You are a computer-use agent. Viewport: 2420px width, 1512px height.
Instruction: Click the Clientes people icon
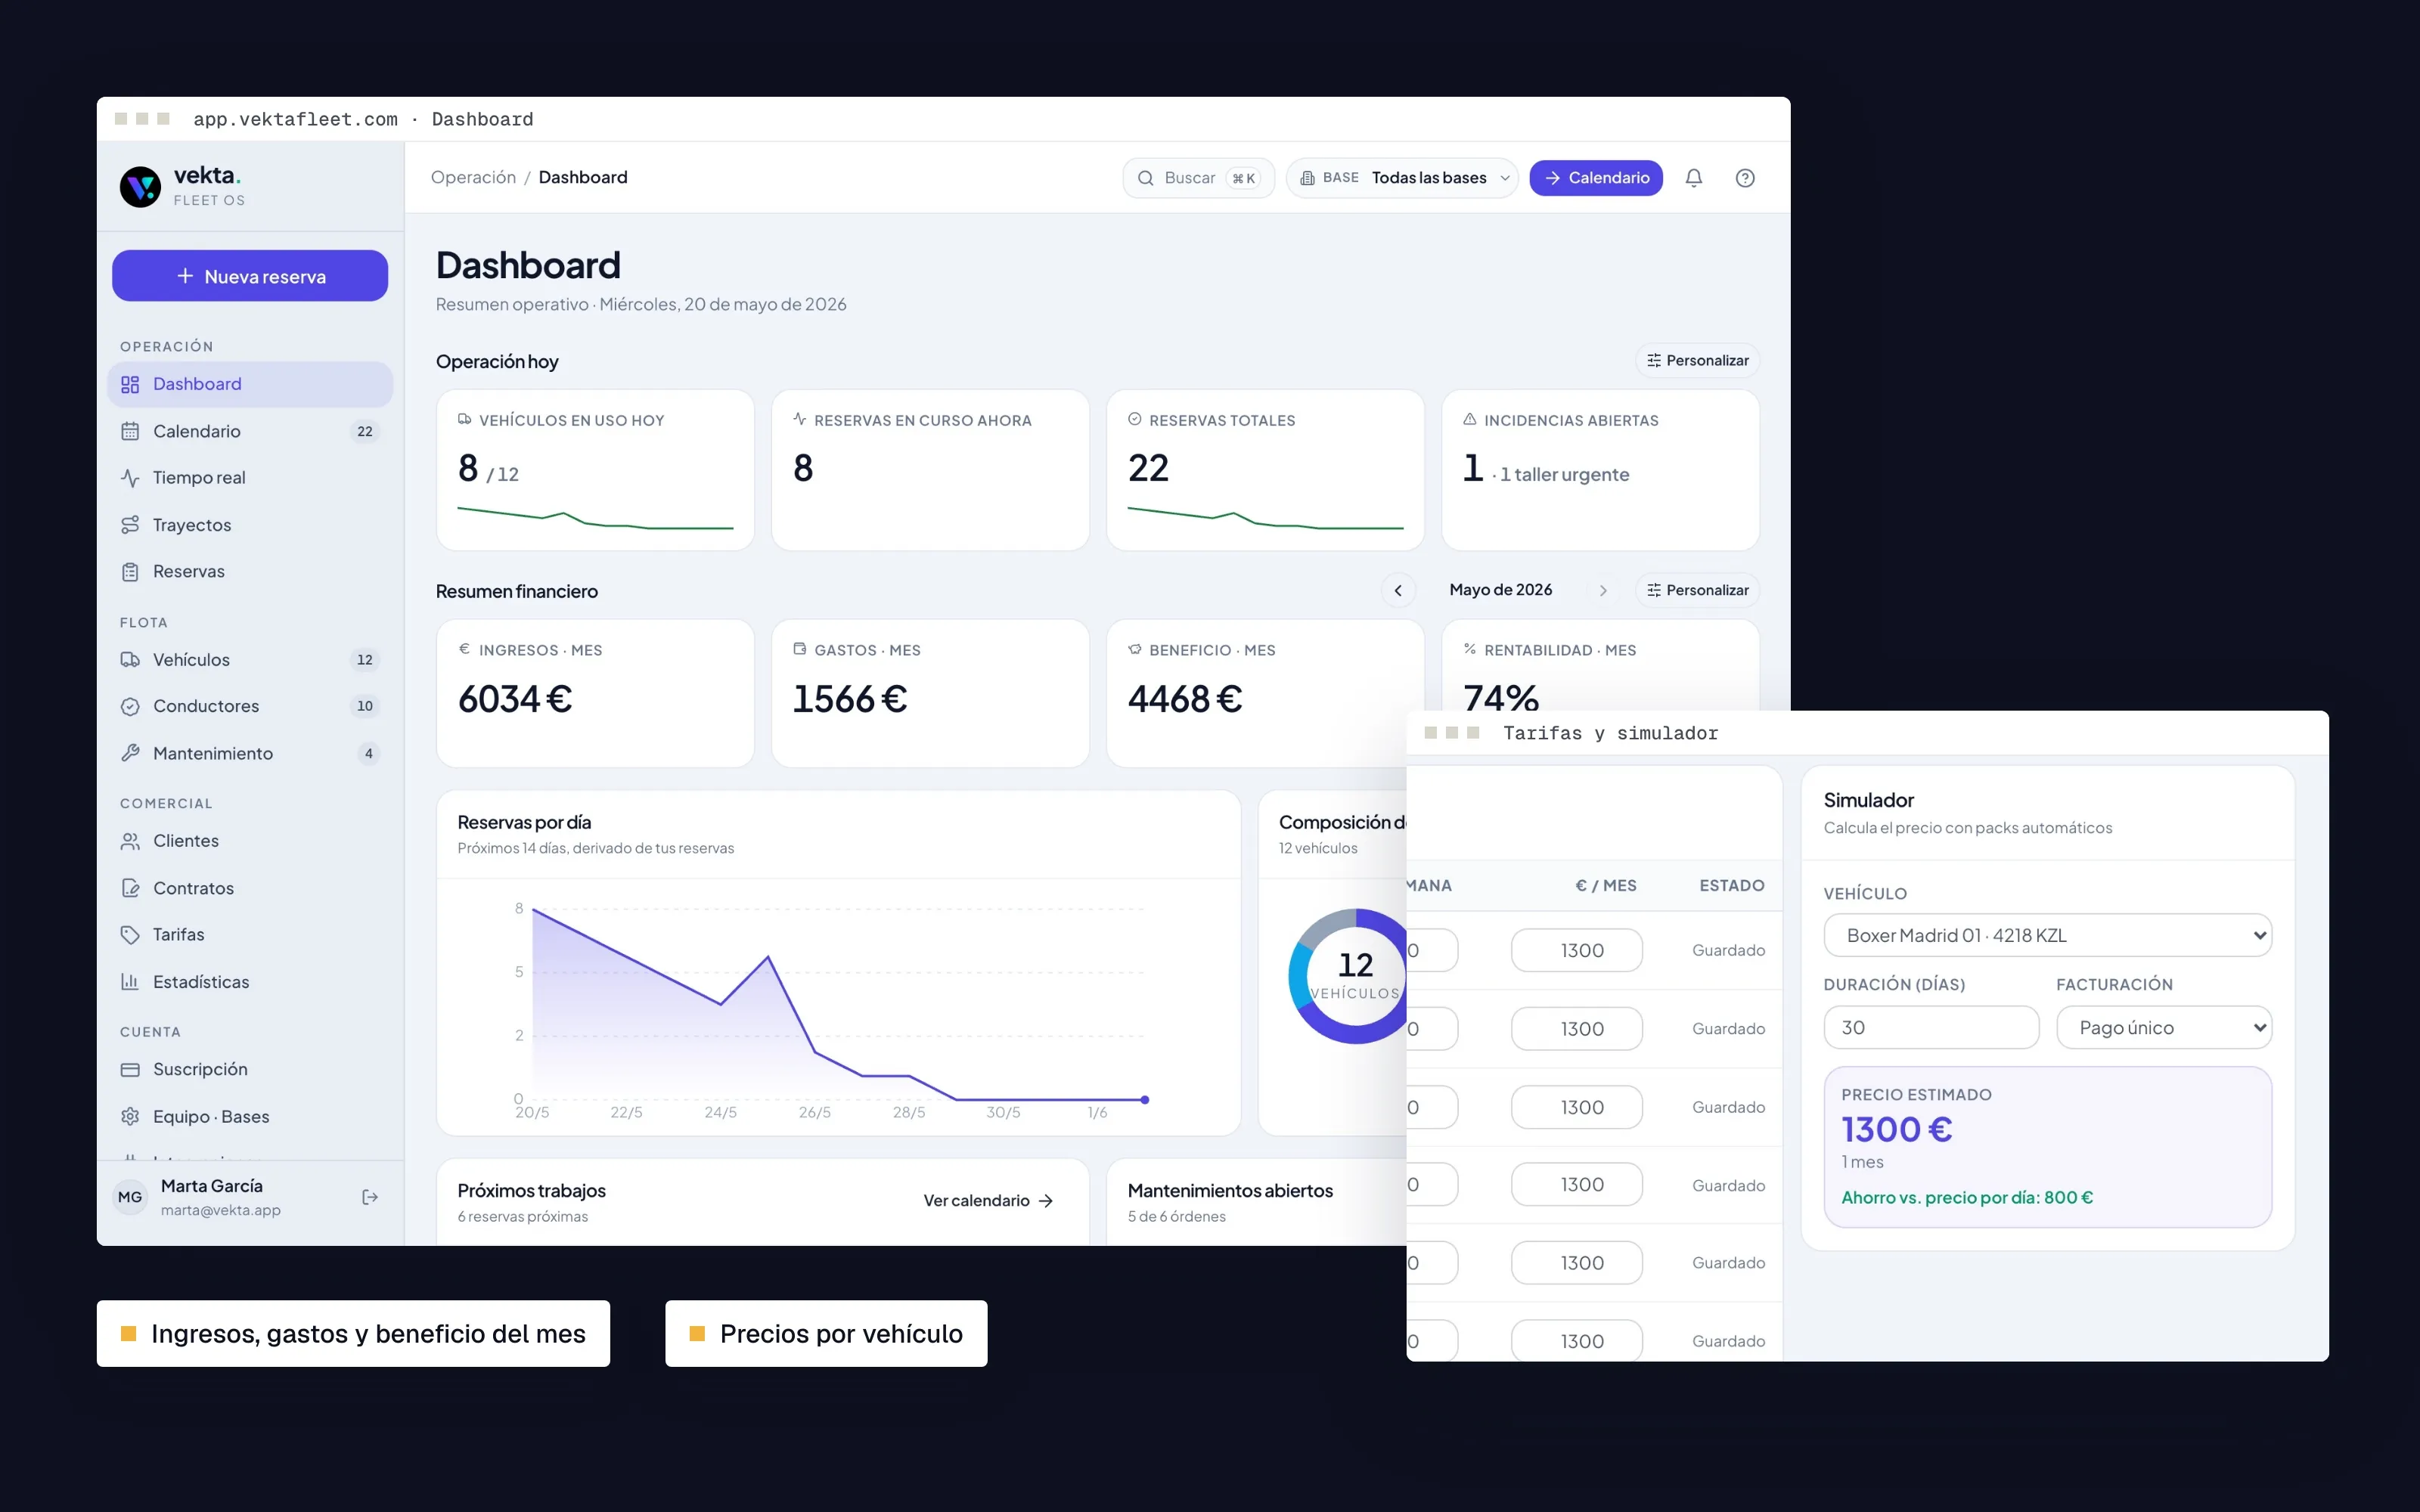(x=130, y=841)
